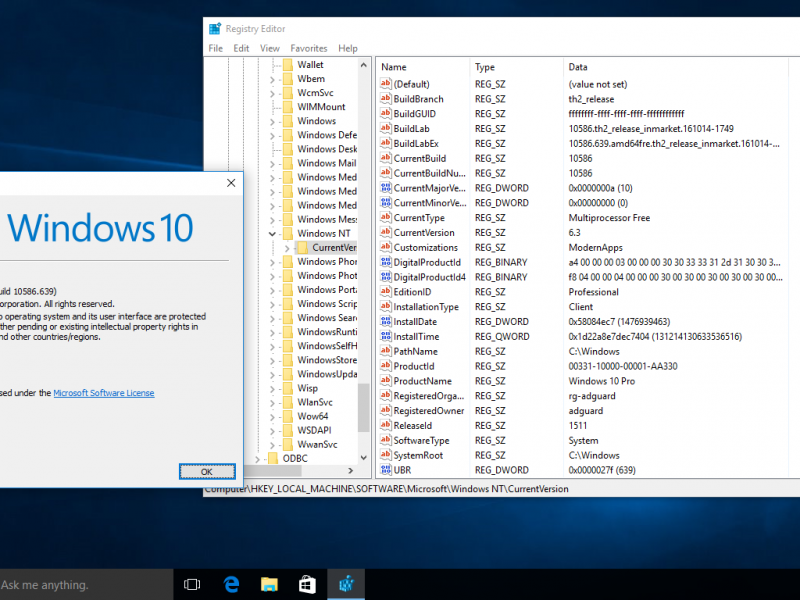Image resolution: width=800 pixels, height=600 pixels.
Task: Click the tree scrollbar up arrow
Action: coord(363,65)
